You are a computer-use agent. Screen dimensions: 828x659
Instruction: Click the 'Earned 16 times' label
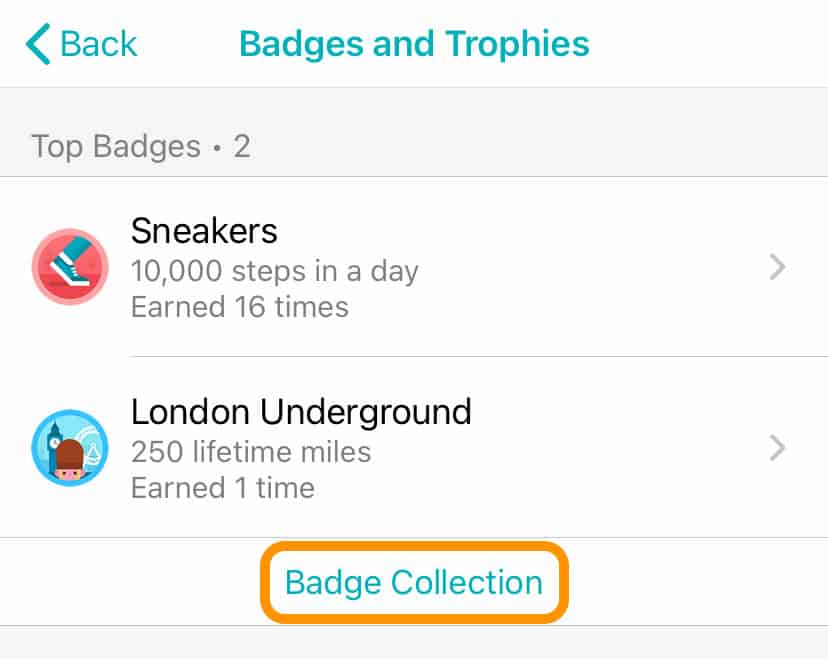(239, 306)
